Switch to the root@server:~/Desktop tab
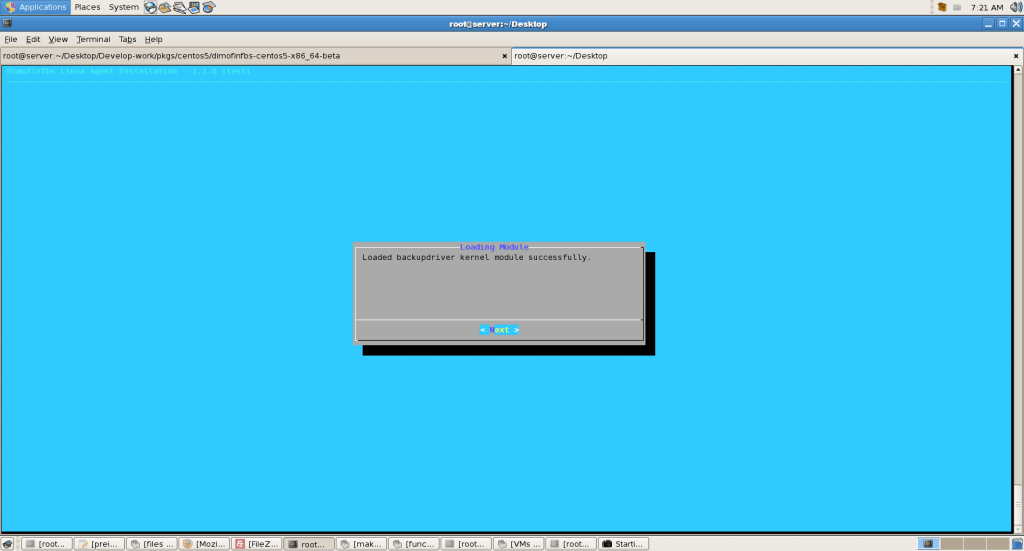 767,56
